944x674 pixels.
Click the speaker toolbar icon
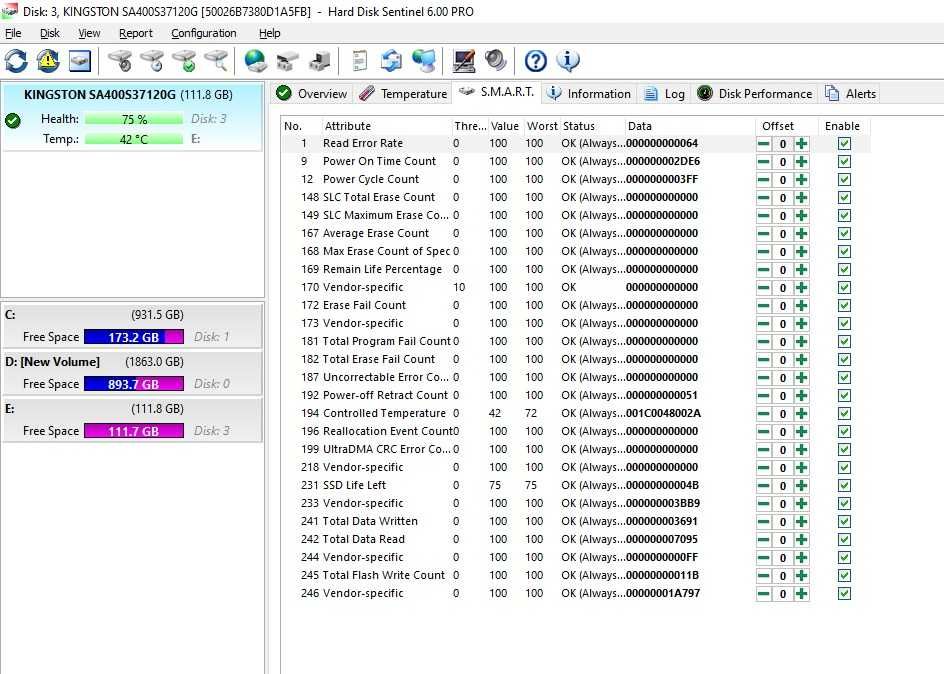pyautogui.click(x=495, y=61)
